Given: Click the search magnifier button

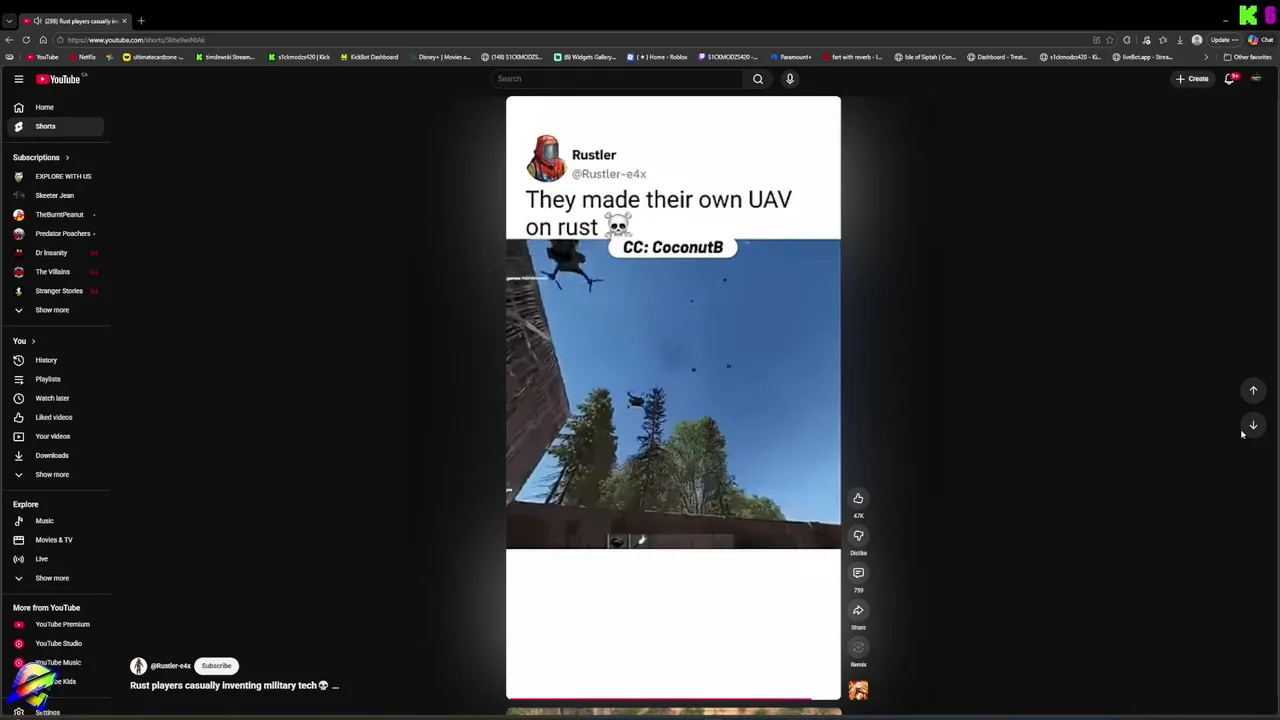Looking at the screenshot, I should [758, 79].
